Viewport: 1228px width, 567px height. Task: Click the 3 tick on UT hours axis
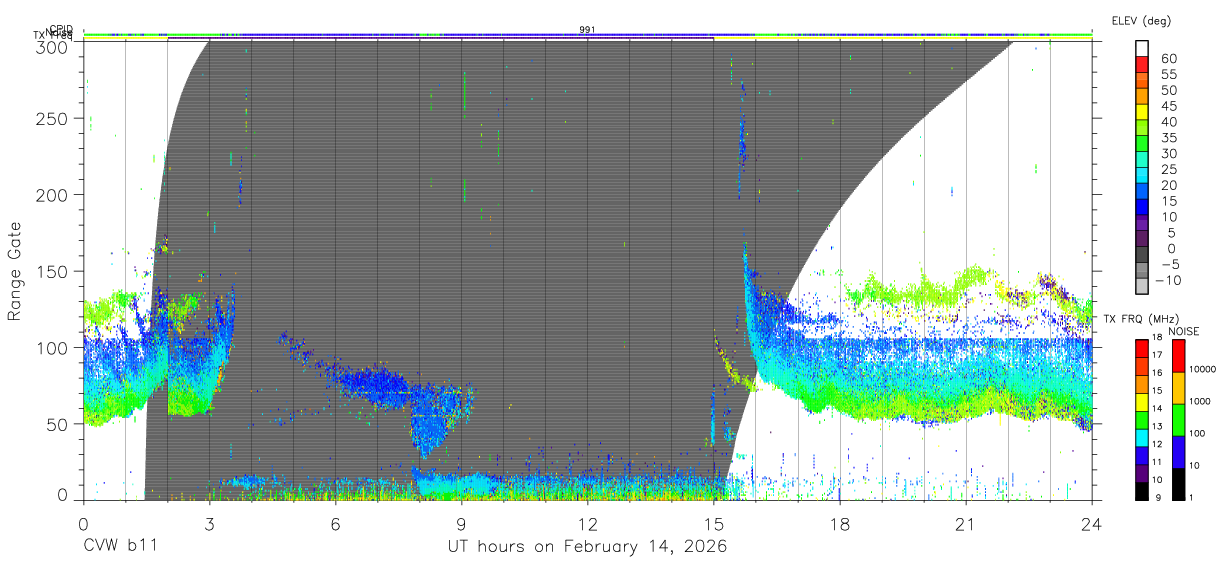(x=209, y=523)
